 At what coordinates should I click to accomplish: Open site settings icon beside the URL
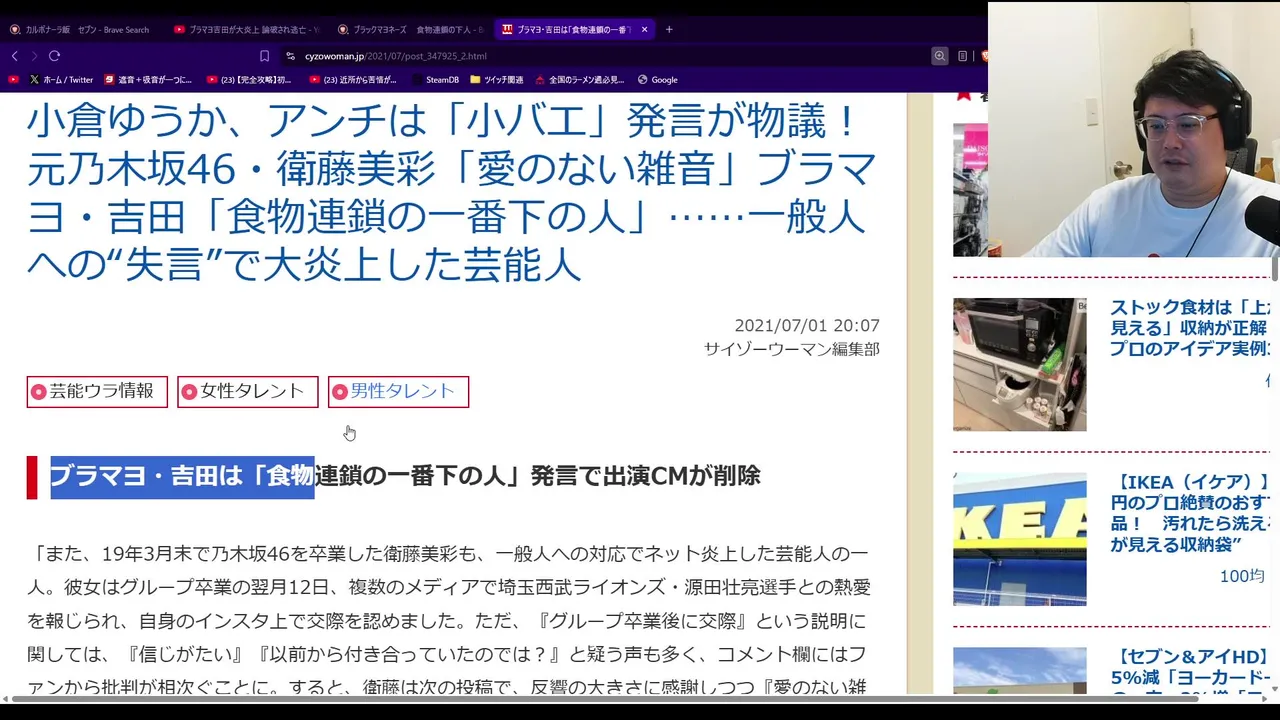(291, 56)
